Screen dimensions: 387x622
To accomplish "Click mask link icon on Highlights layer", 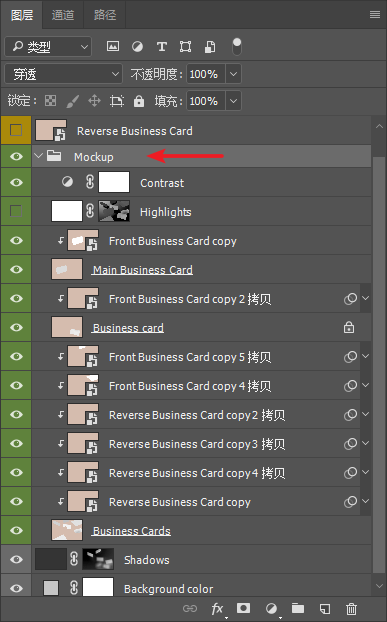I will coord(90,211).
